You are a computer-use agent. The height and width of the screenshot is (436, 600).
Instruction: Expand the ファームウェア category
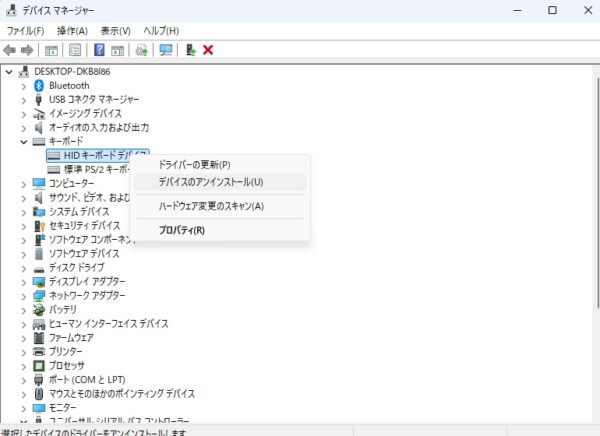tap(24, 339)
